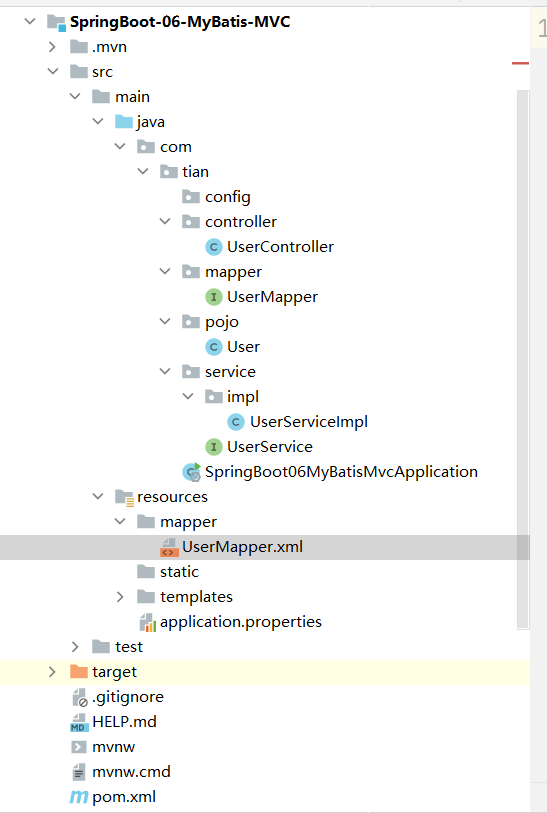This screenshot has height=813, width=547.
Task: Click the src folder icon
Action: pos(79,72)
